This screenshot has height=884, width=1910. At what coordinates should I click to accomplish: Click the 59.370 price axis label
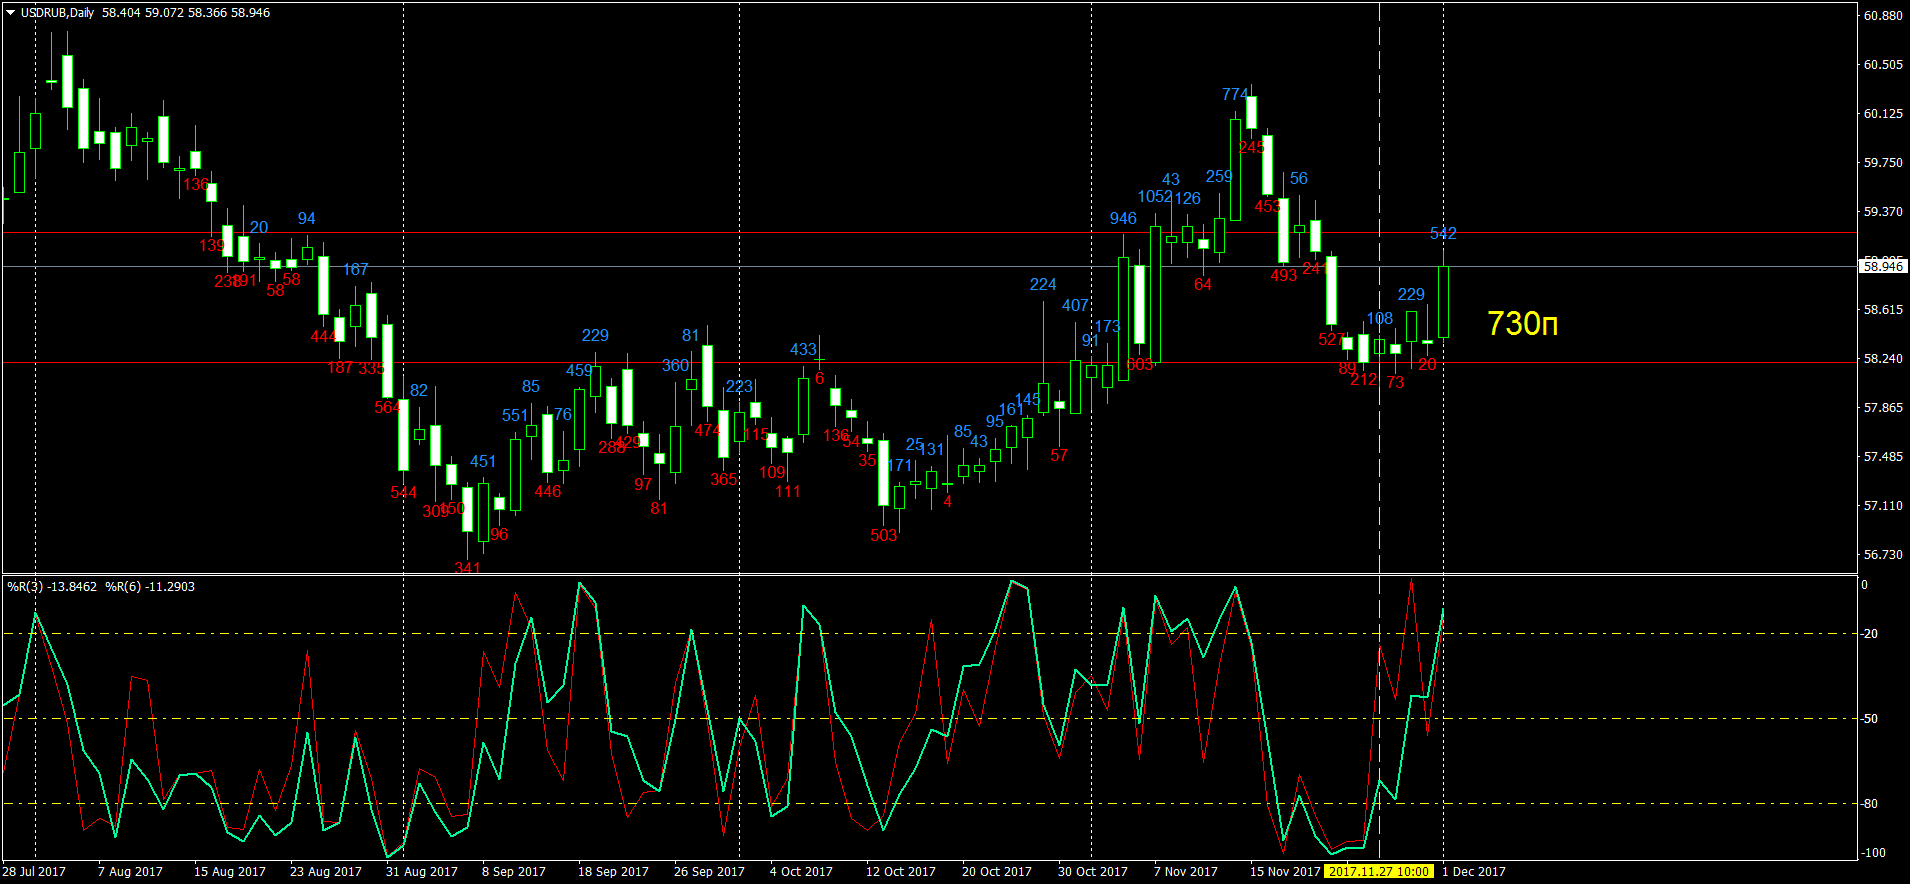coord(1883,212)
